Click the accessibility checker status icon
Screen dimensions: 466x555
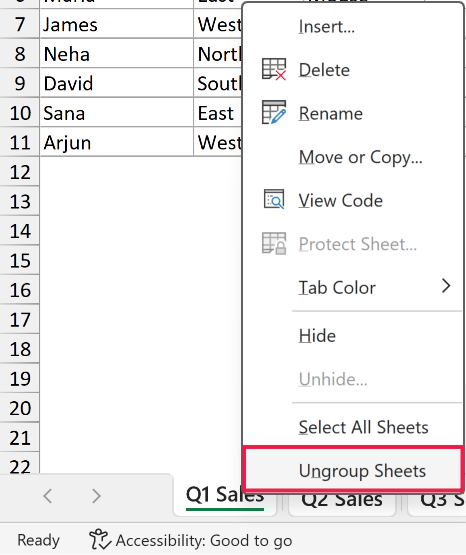tap(100, 540)
